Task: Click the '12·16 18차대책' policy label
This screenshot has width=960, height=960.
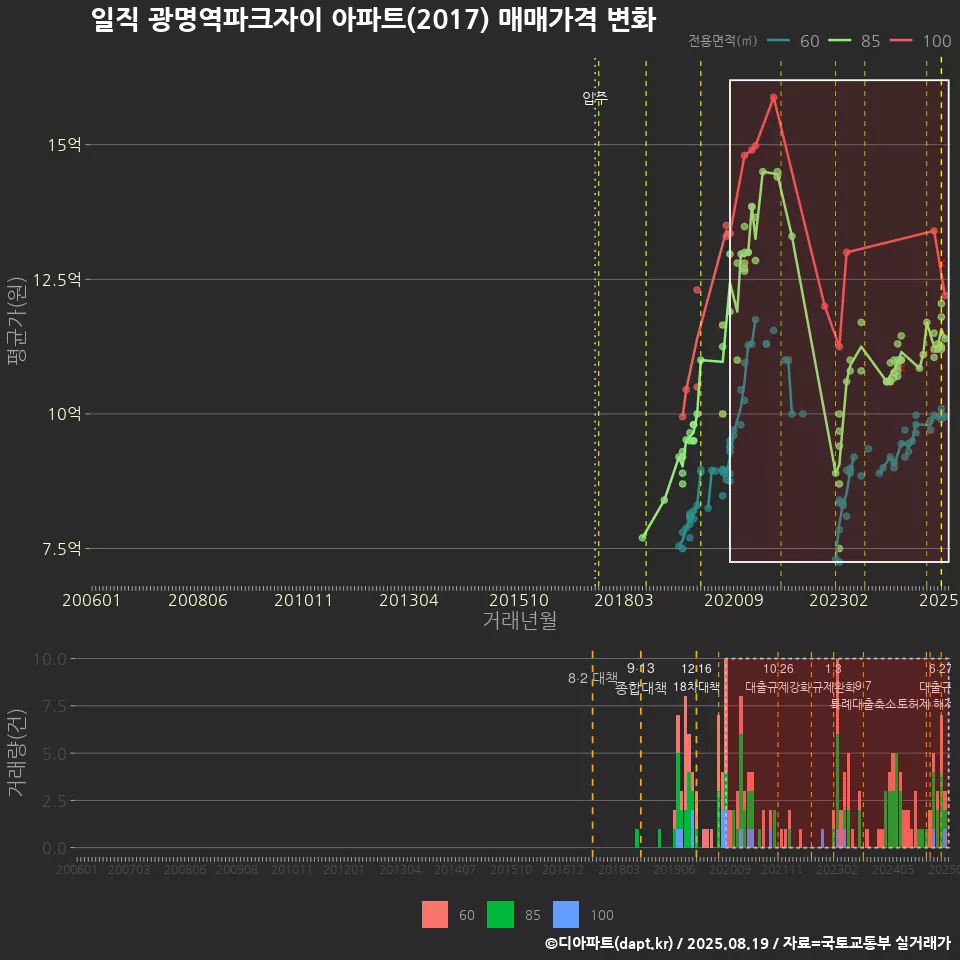Action: point(696,678)
